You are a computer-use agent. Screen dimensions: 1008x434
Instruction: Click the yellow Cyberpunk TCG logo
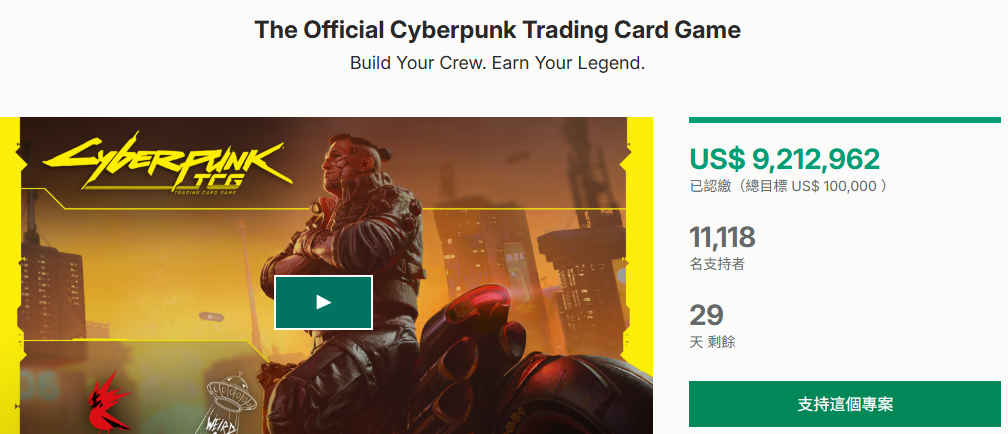click(166, 165)
